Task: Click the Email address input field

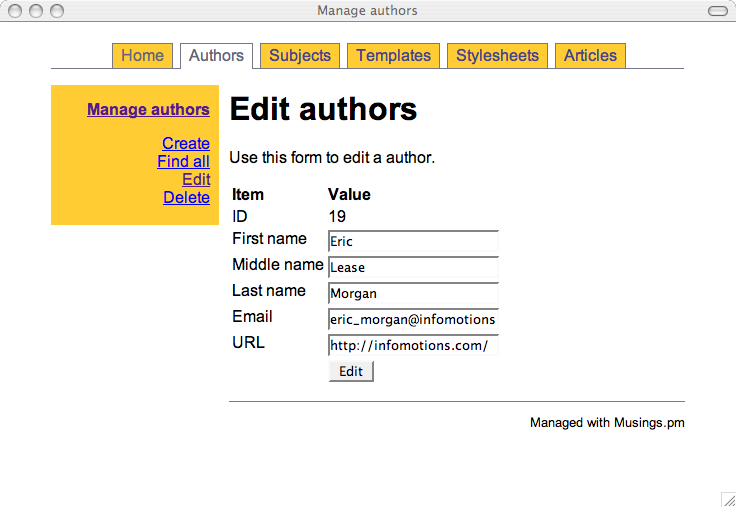Action: click(x=413, y=319)
